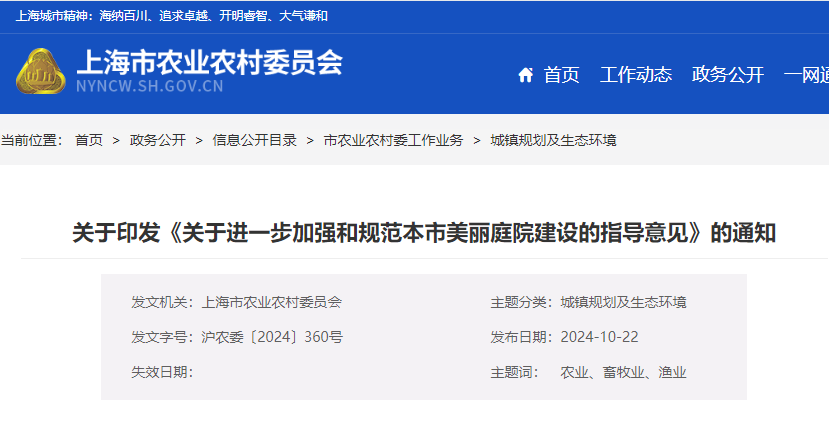Click the golden emblem logo icon
Screen dimensions: 829x427
[42, 72]
